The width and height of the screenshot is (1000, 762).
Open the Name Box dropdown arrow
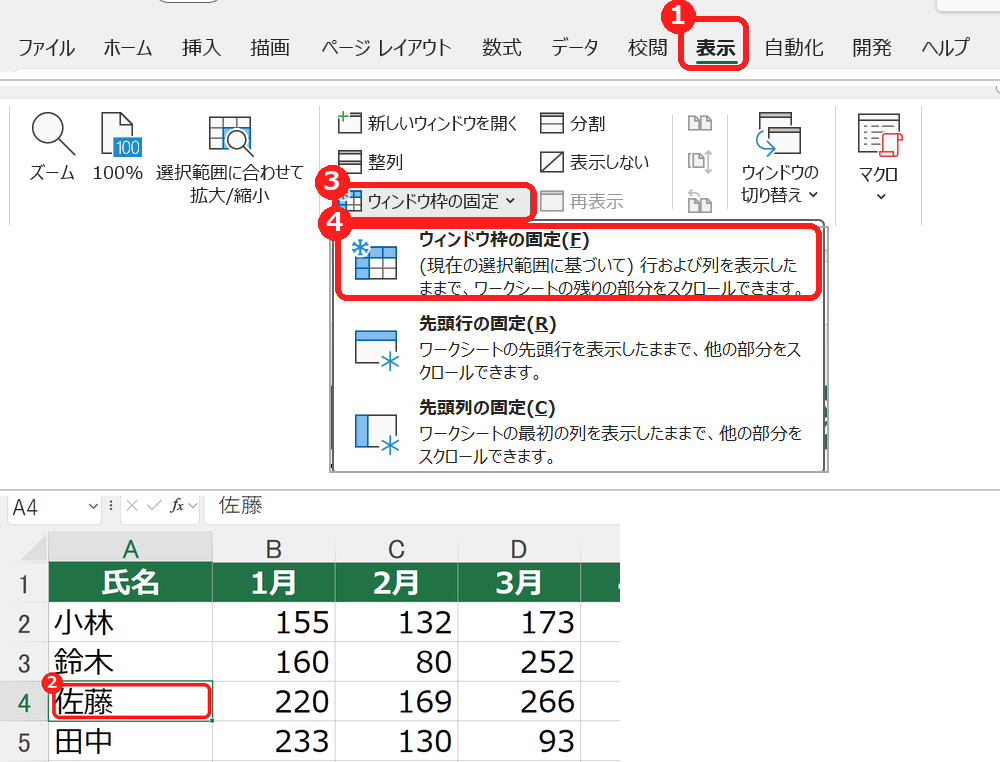[x=93, y=506]
